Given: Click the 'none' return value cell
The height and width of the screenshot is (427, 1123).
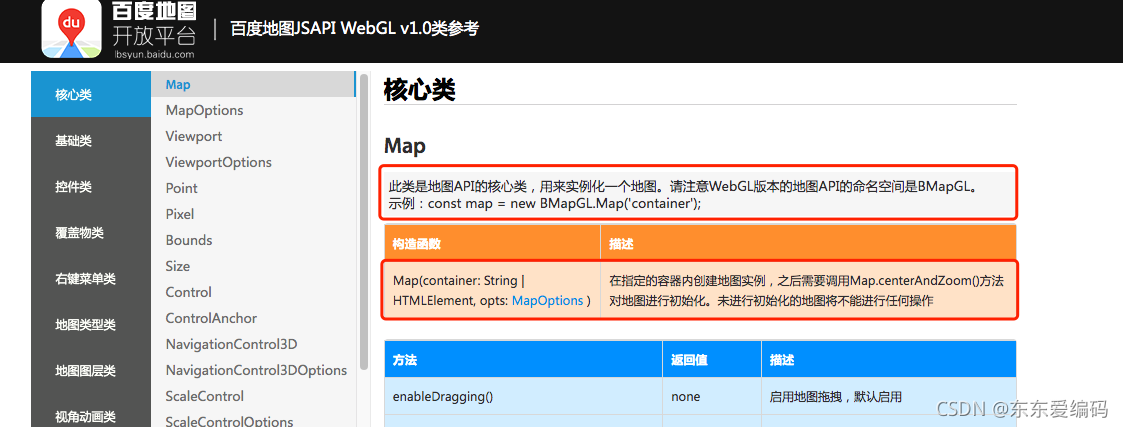Looking at the screenshot, I should pos(712,396).
